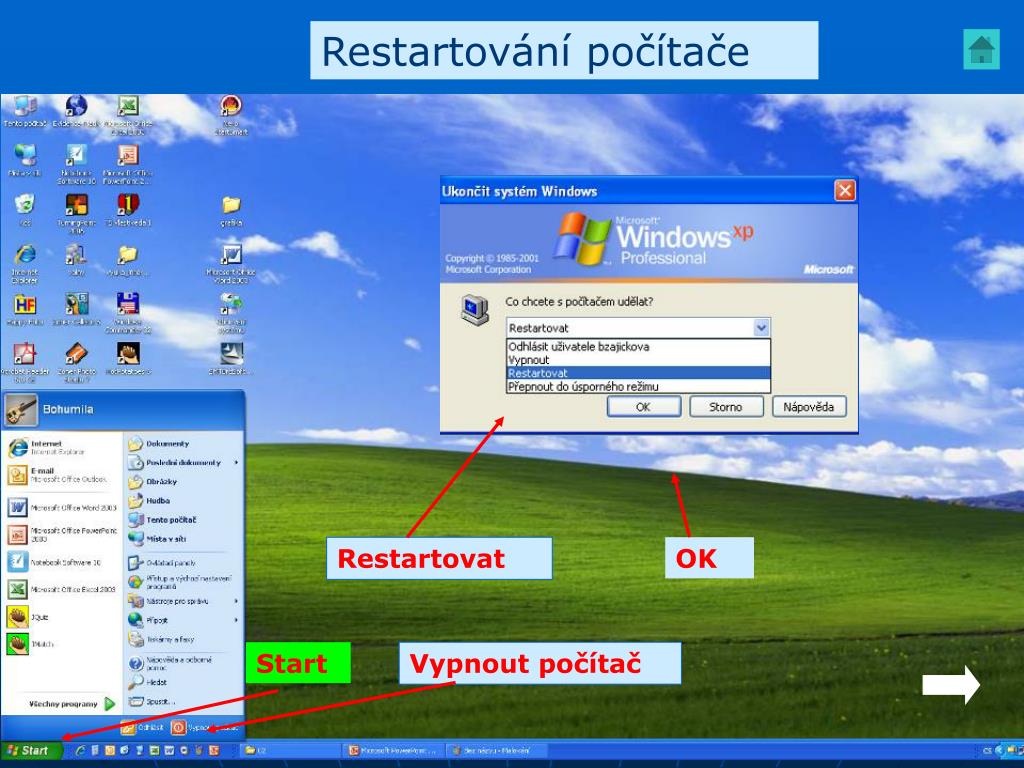Advance with the white next-slide arrow
Screen dimensions: 1024x768
click(x=951, y=684)
